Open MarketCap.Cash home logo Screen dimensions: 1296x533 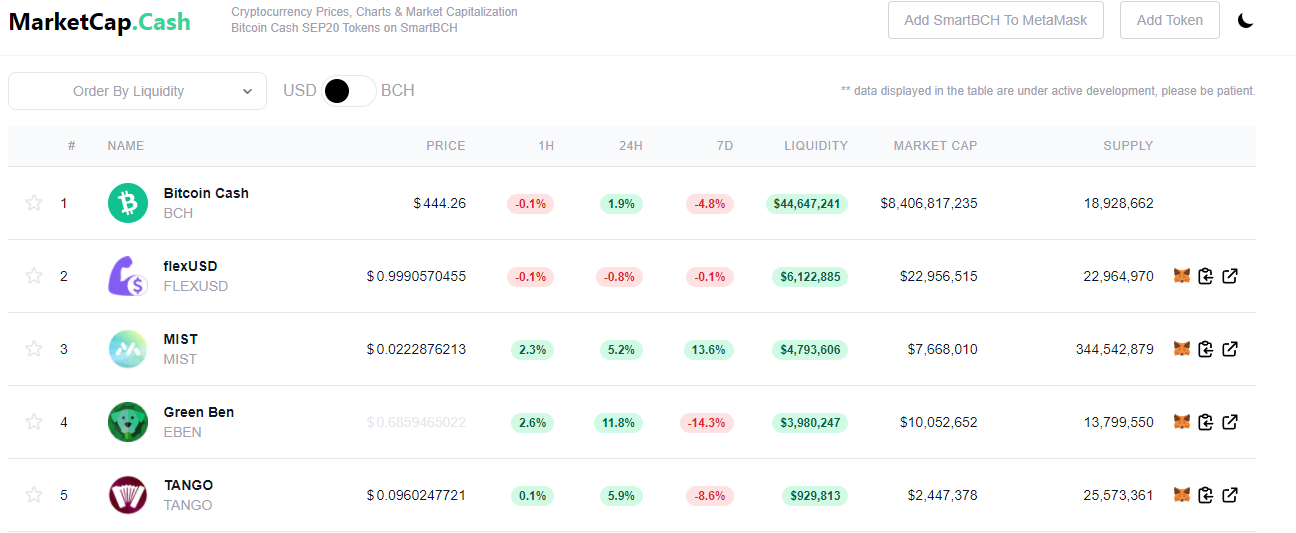[x=100, y=21]
